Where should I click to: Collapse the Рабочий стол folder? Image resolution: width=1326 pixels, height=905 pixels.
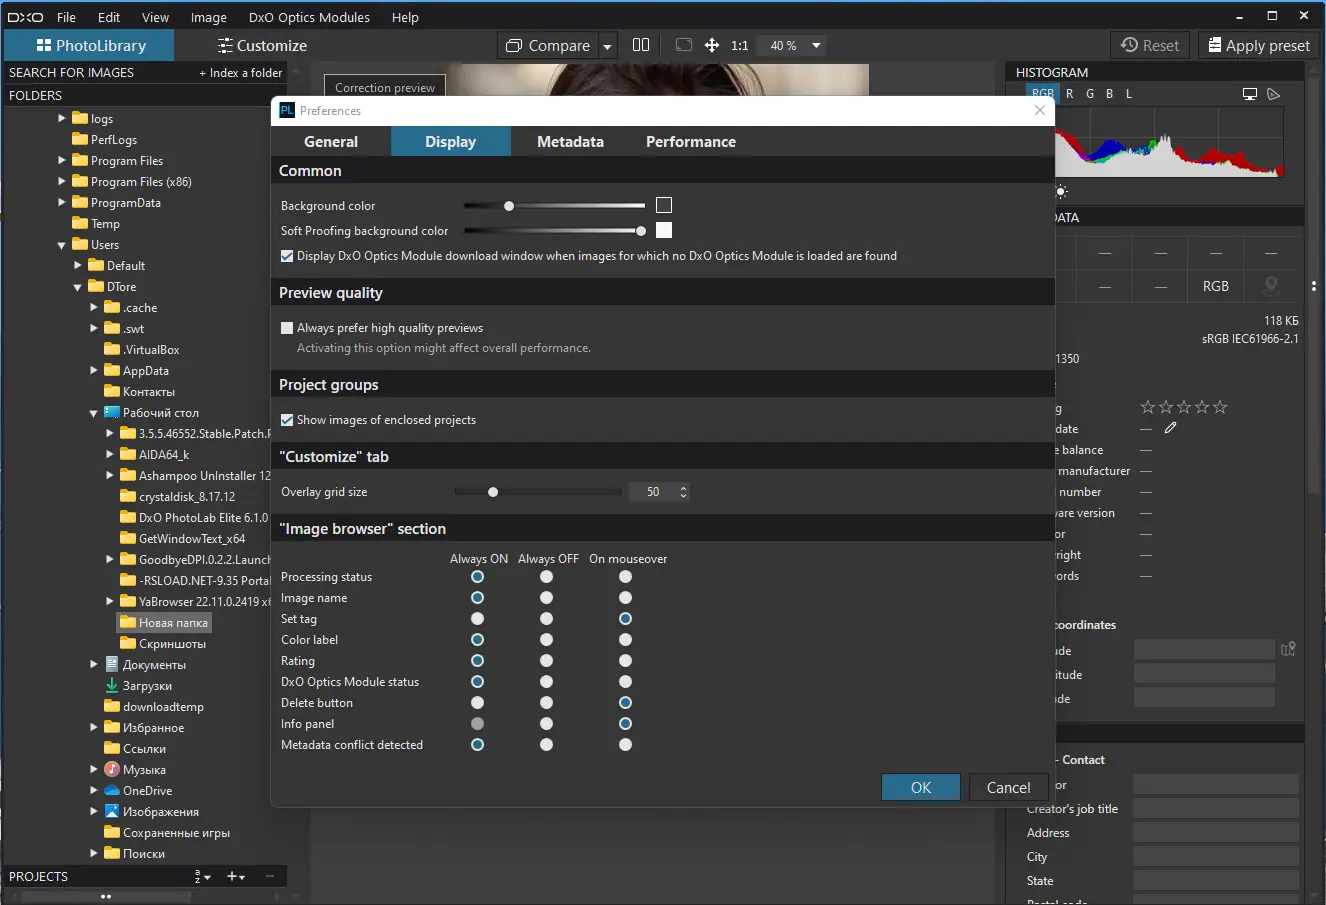click(94, 413)
